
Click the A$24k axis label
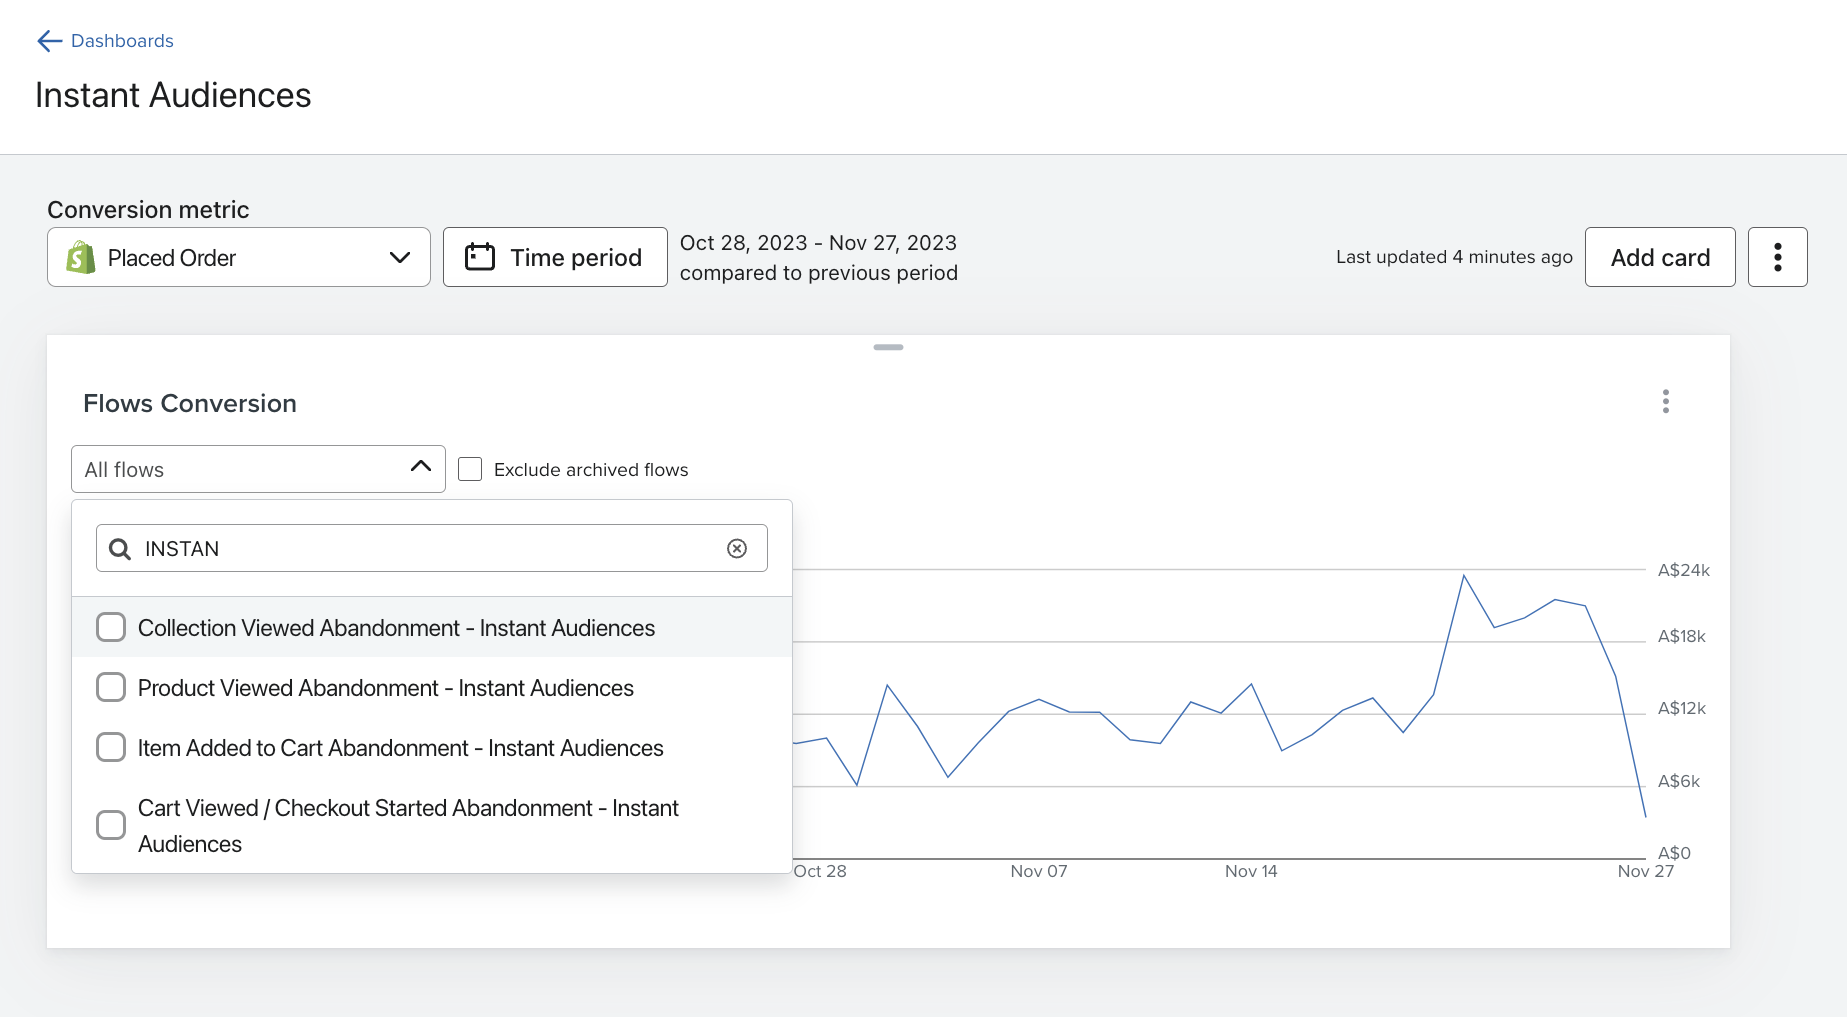(x=1684, y=570)
